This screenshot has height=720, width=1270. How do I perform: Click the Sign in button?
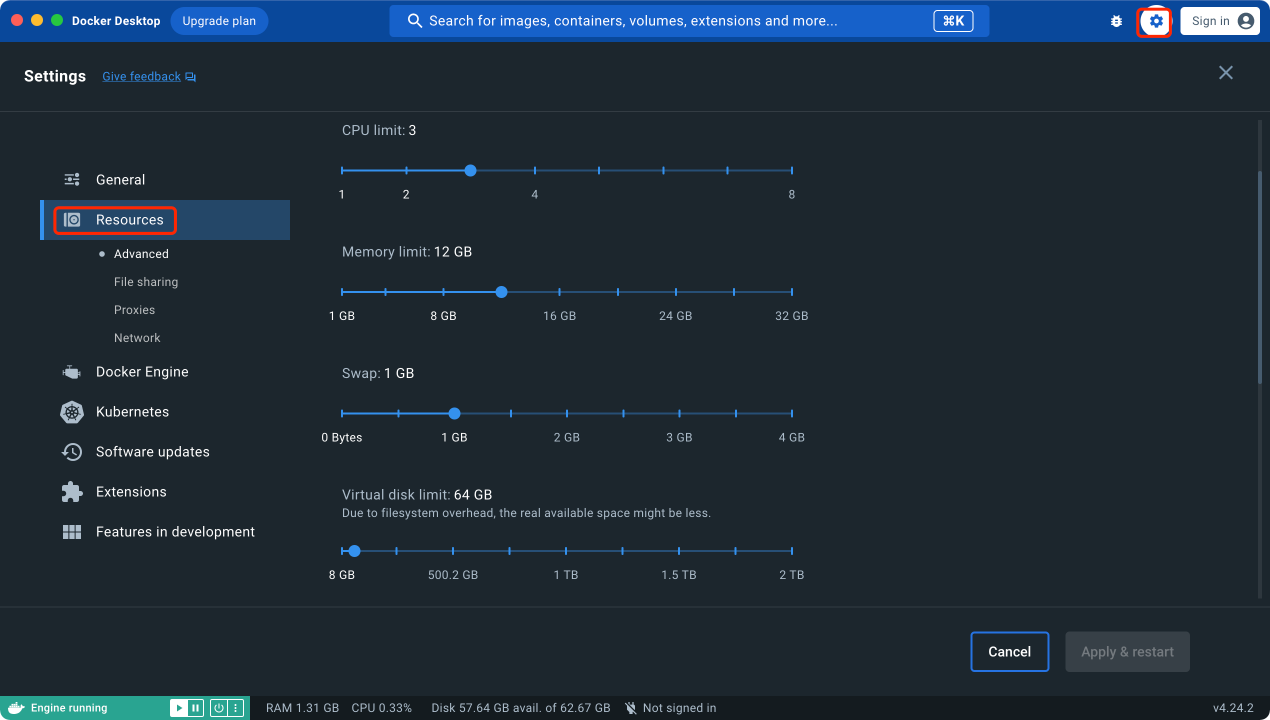[x=1219, y=21]
